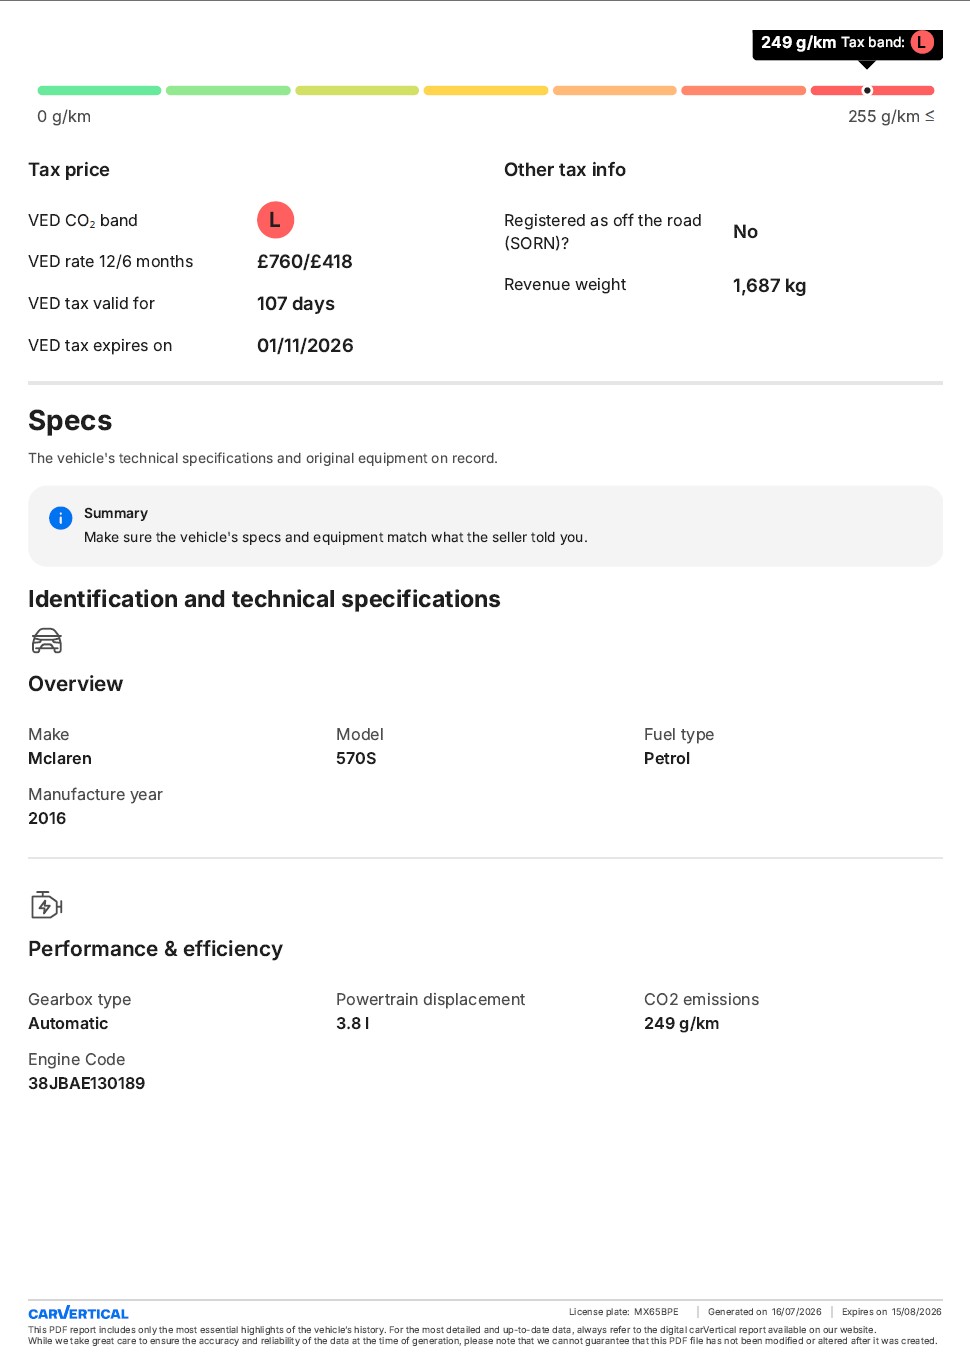Select the yellow segment of emissions bar
The width and height of the screenshot is (970, 1360).
click(486, 91)
